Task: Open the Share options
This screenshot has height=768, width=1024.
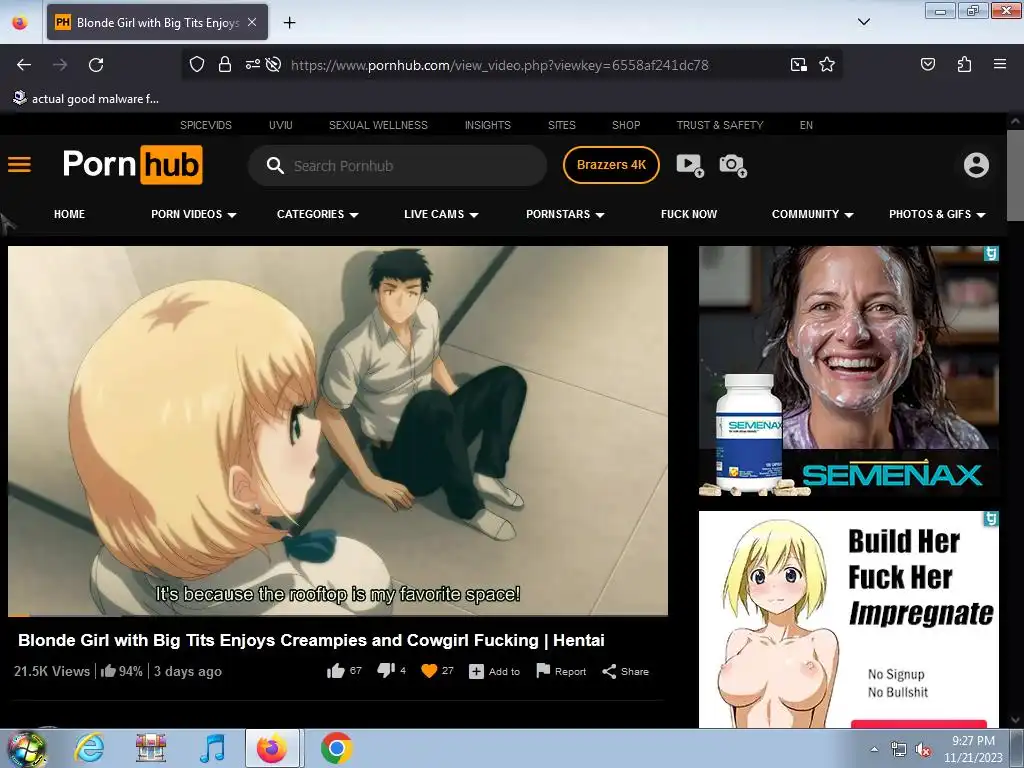Action: click(x=625, y=671)
